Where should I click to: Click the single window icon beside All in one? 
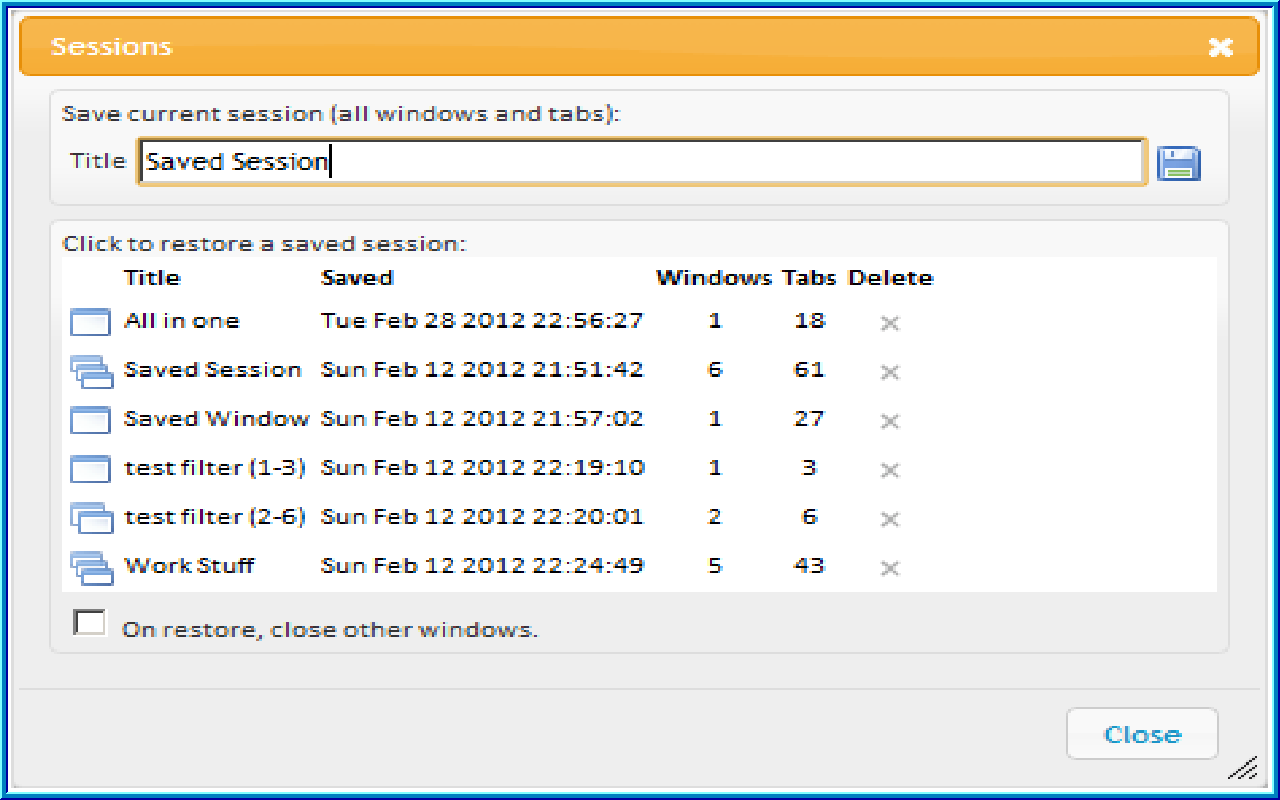click(90, 322)
